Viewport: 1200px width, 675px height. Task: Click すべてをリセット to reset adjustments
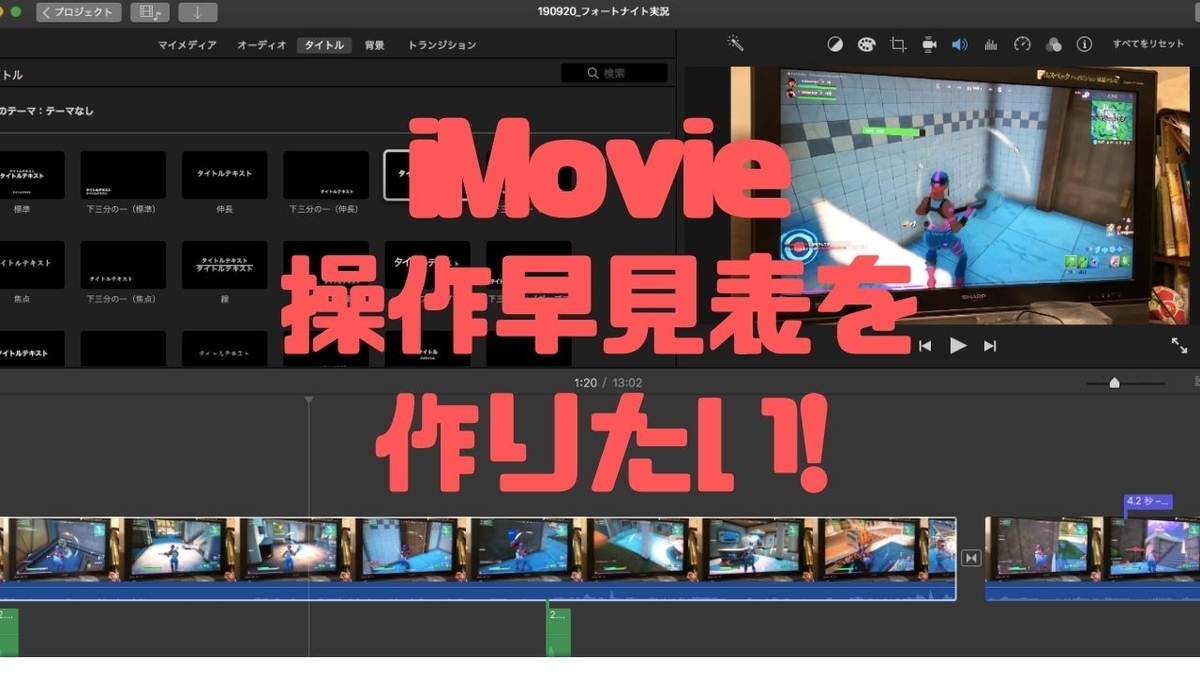pos(1148,45)
